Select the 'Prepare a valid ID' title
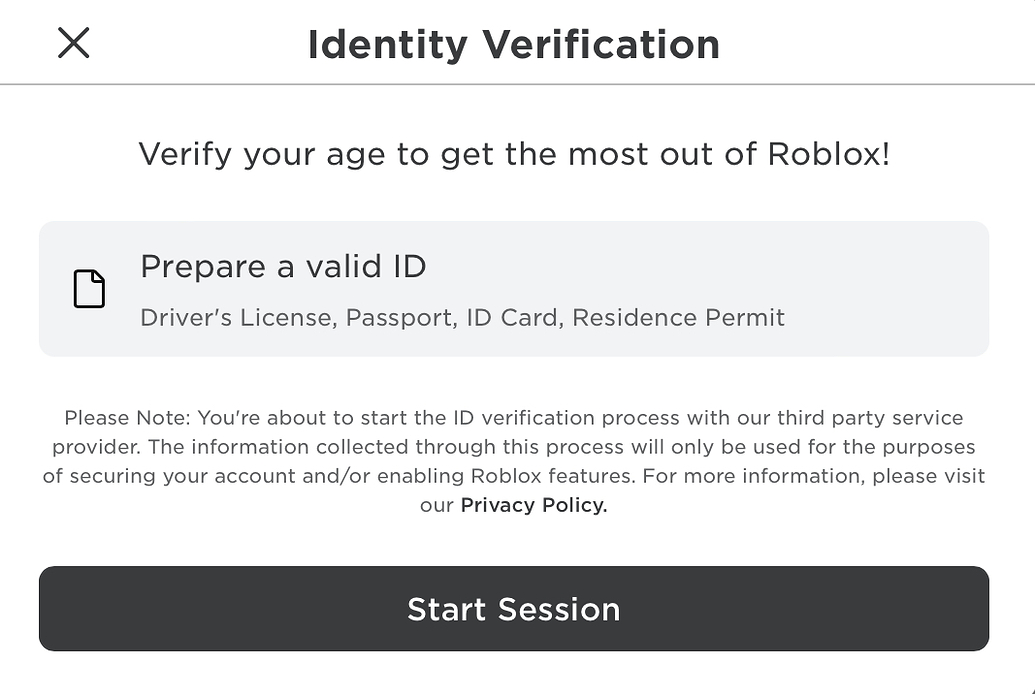 283,267
